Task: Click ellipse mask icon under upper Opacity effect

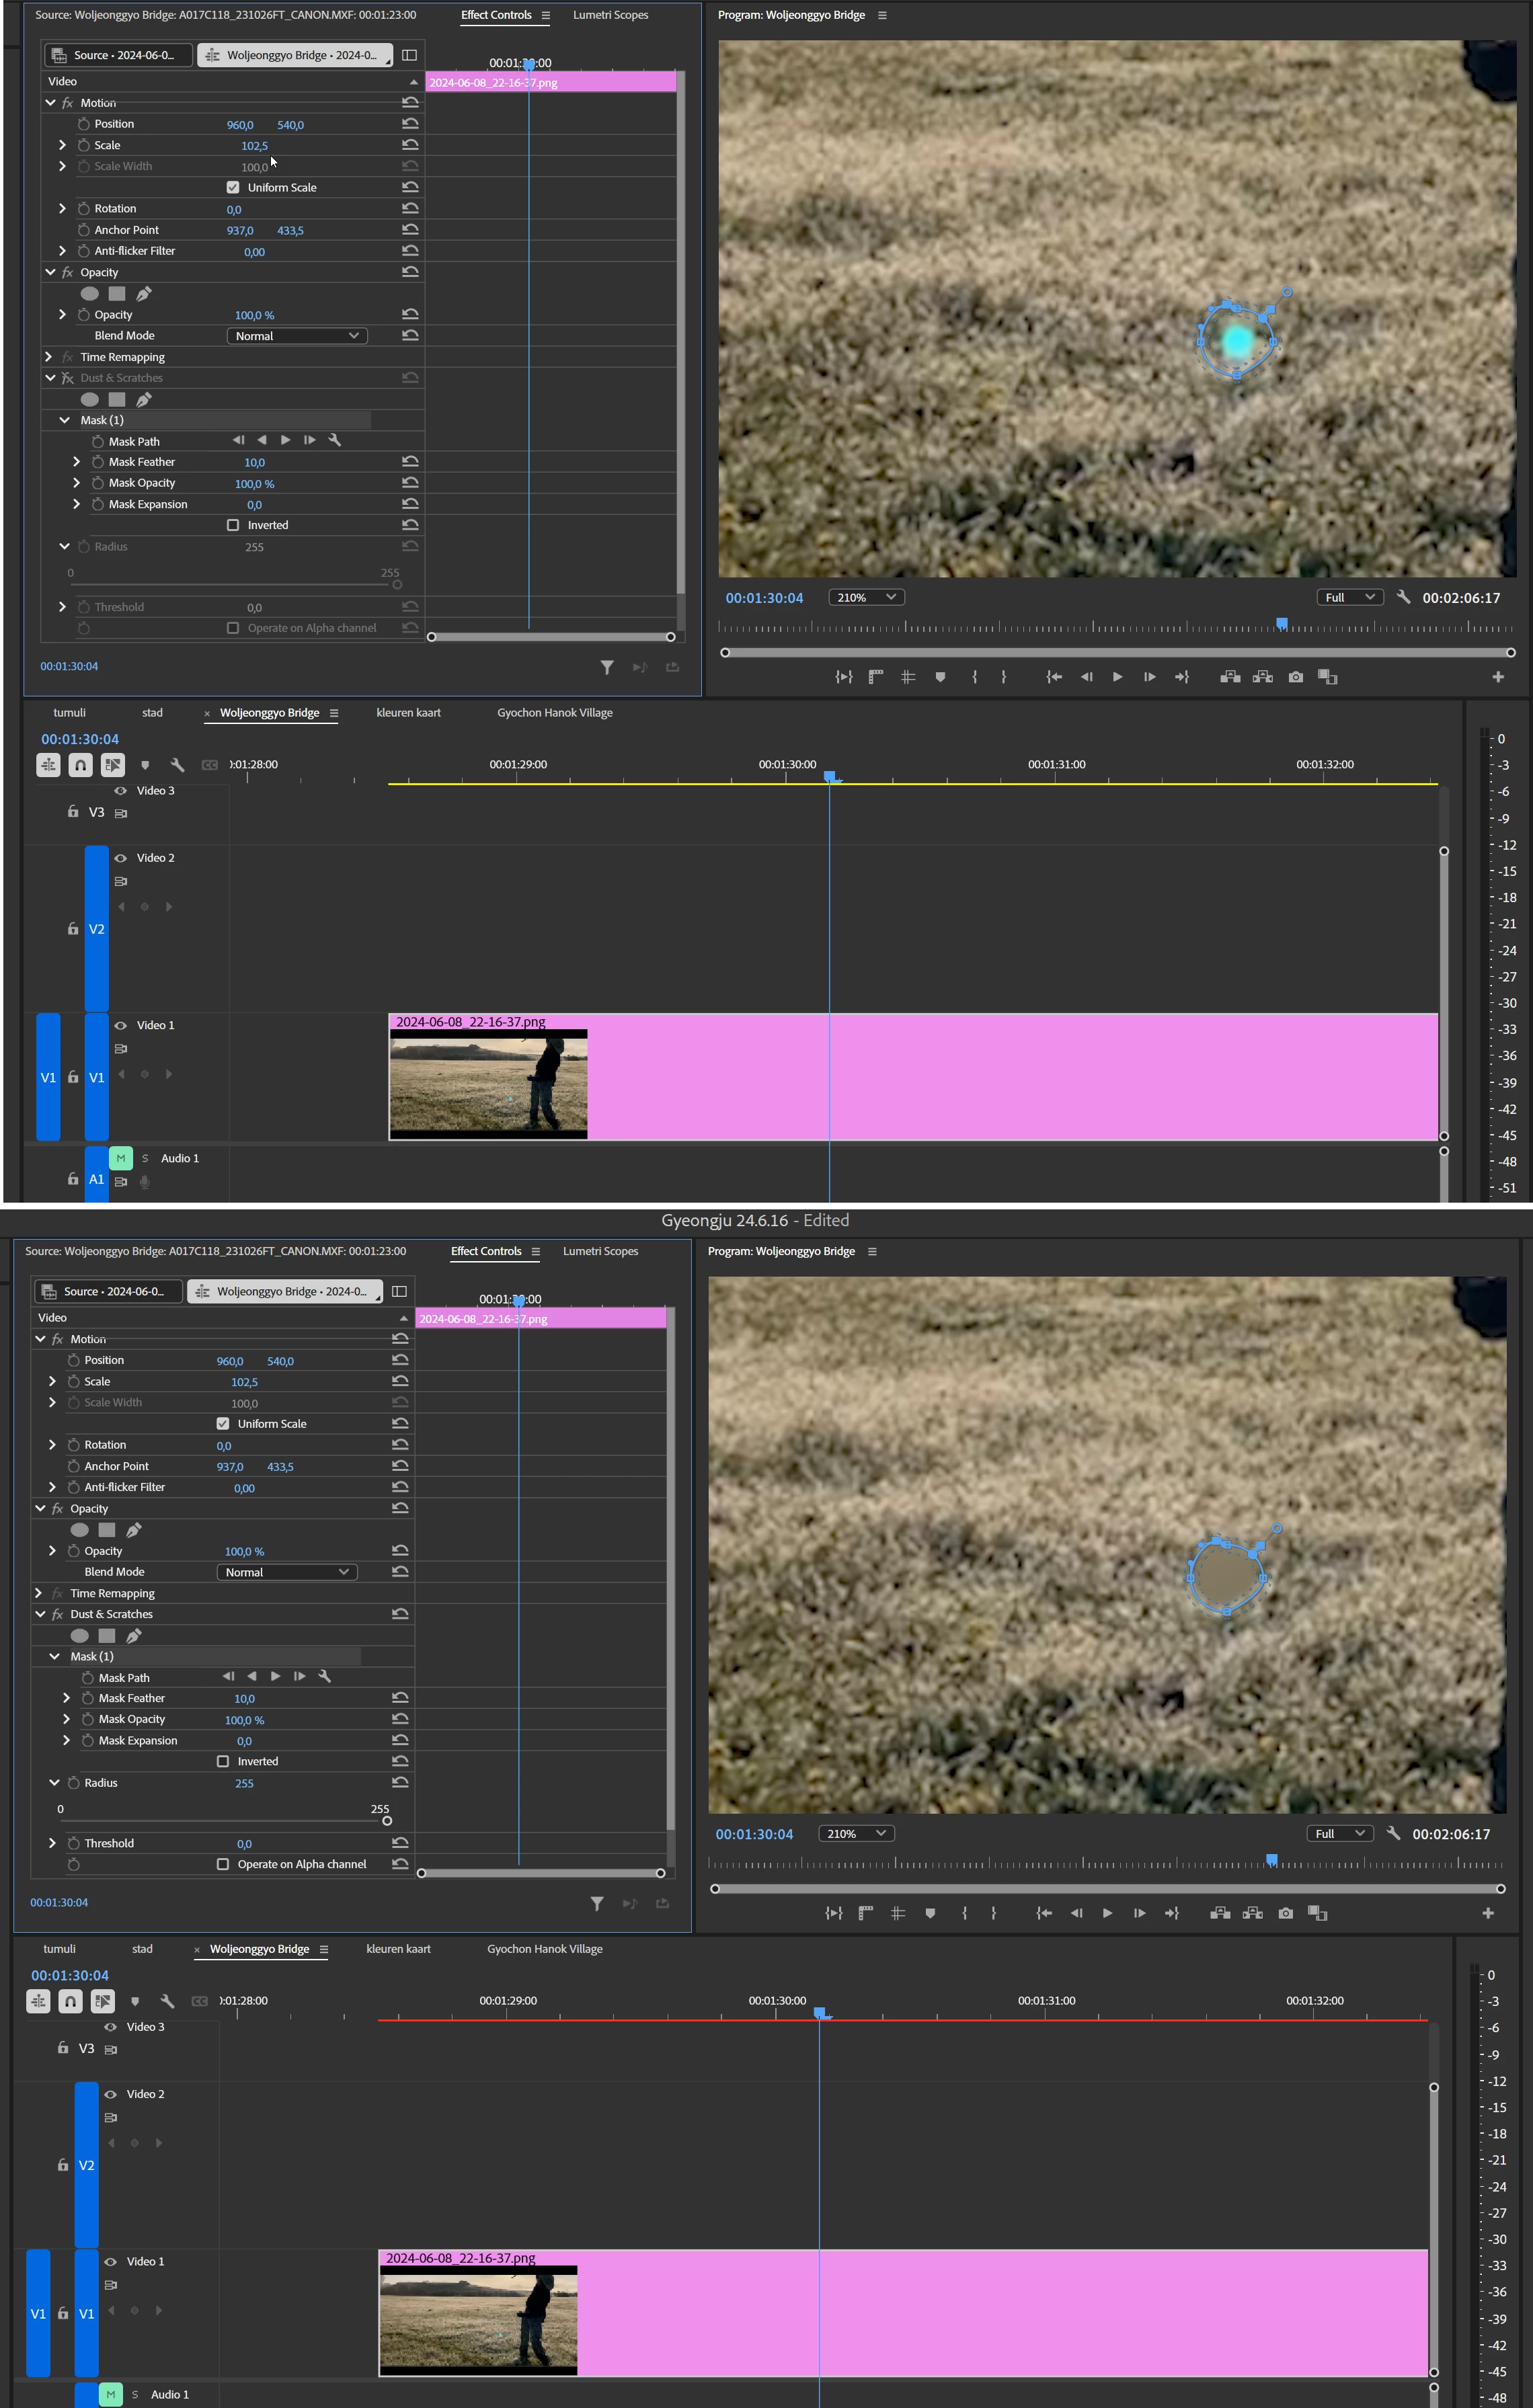Action: (x=89, y=294)
